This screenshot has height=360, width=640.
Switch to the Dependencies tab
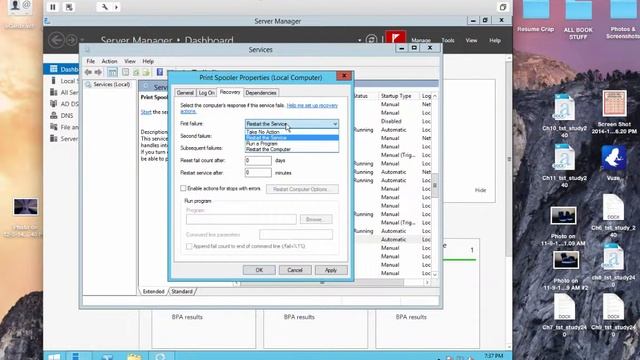click(x=261, y=93)
